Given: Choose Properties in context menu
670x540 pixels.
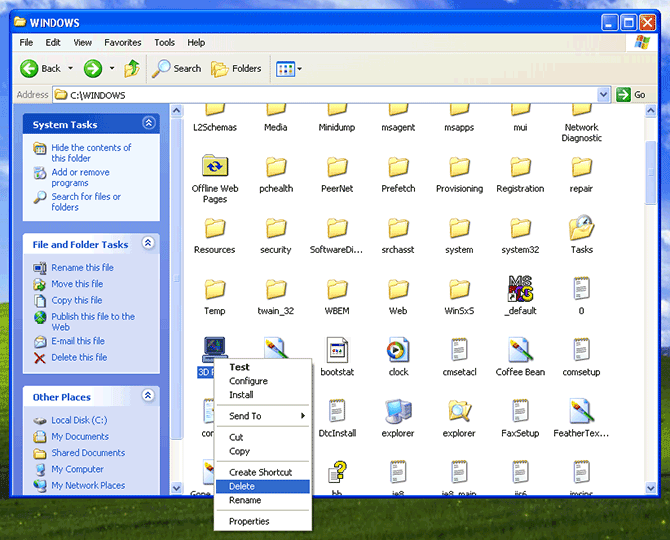Looking at the screenshot, I should tap(263, 521).
